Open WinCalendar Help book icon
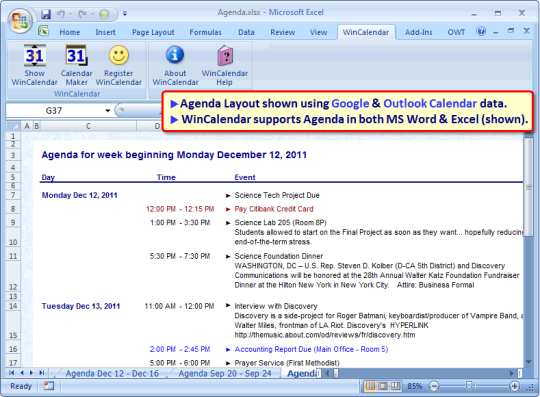Viewport: 540px width, 397px height. click(x=225, y=65)
